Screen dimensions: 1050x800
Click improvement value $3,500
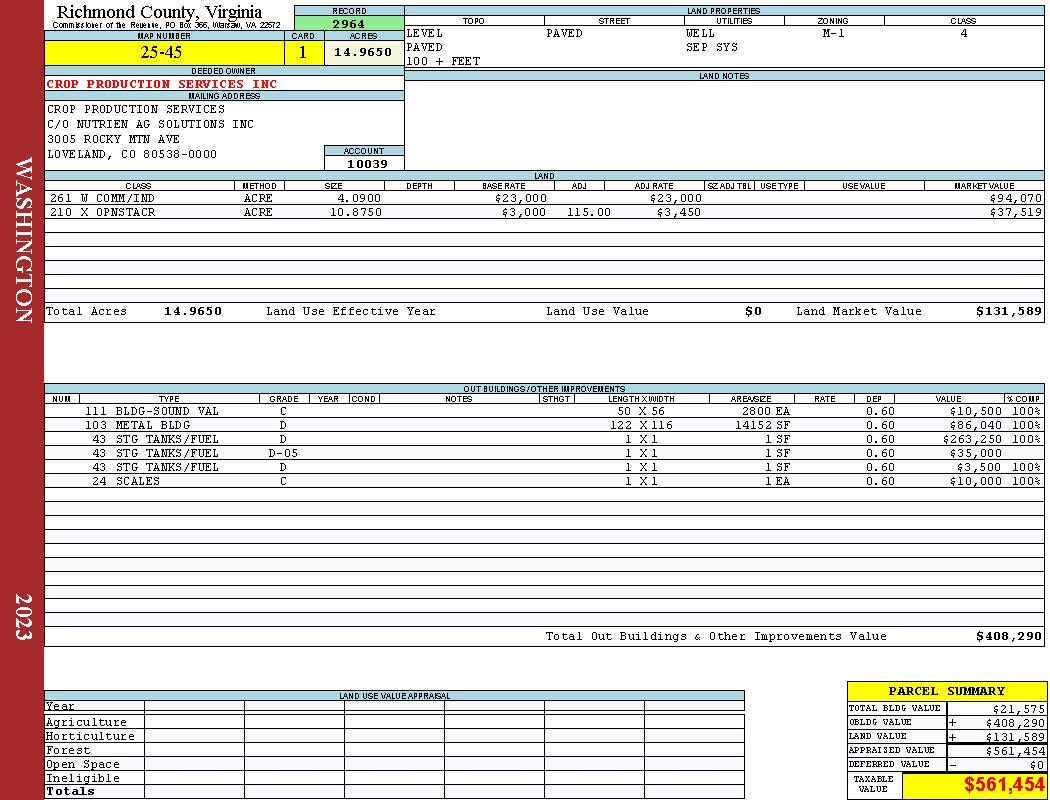(x=979, y=467)
